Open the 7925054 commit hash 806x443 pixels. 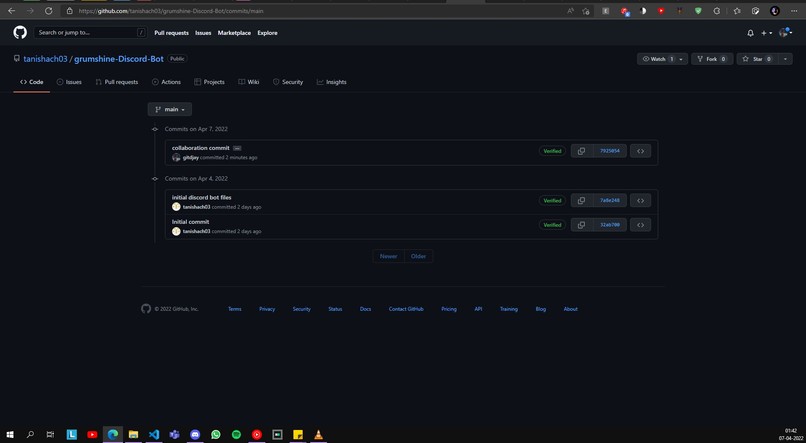point(610,151)
